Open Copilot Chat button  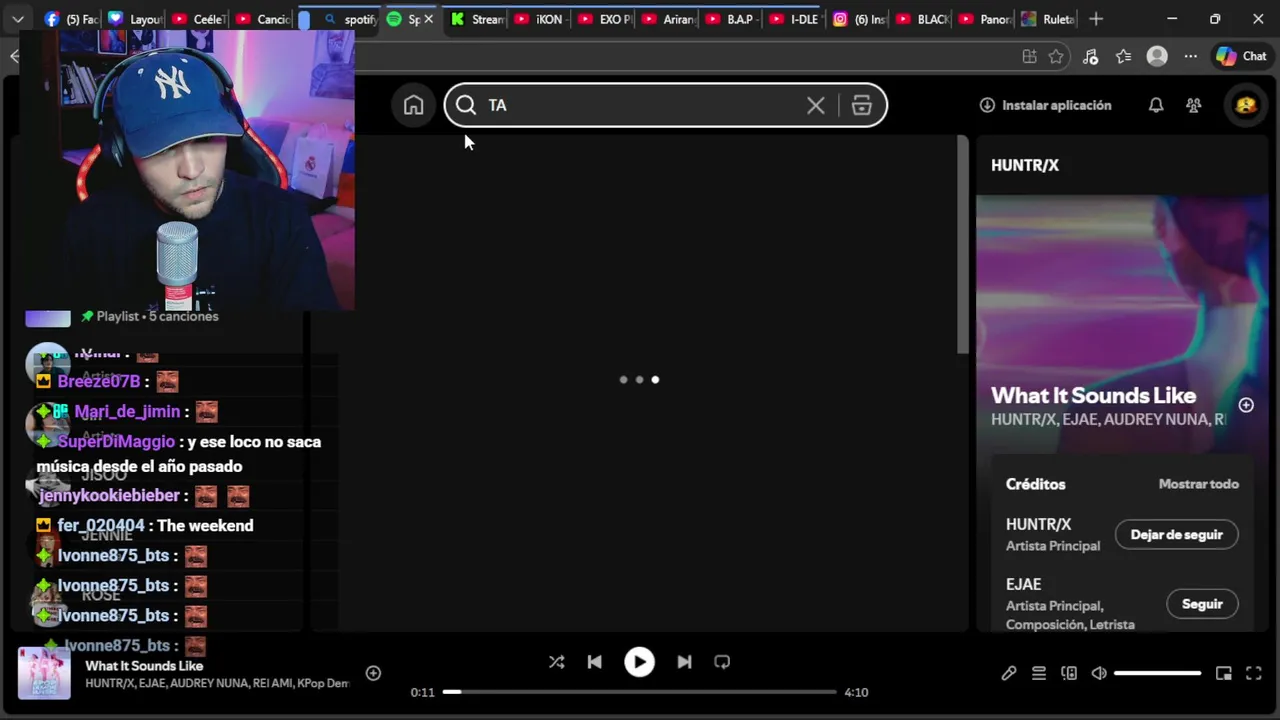pos(1241,57)
